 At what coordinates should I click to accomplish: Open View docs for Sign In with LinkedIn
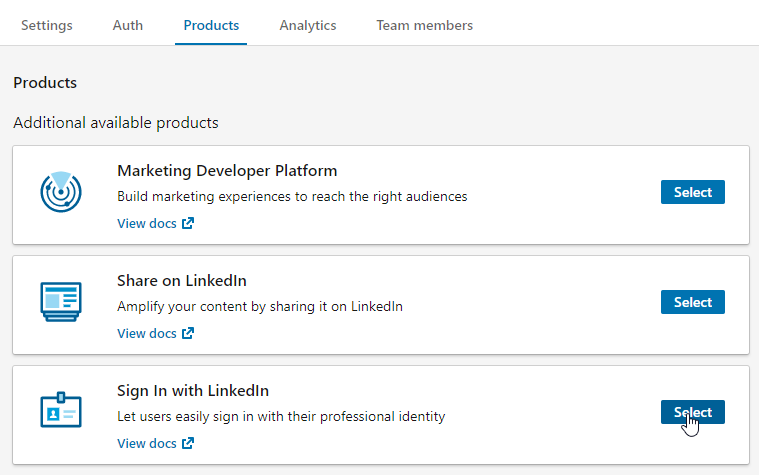(147, 443)
